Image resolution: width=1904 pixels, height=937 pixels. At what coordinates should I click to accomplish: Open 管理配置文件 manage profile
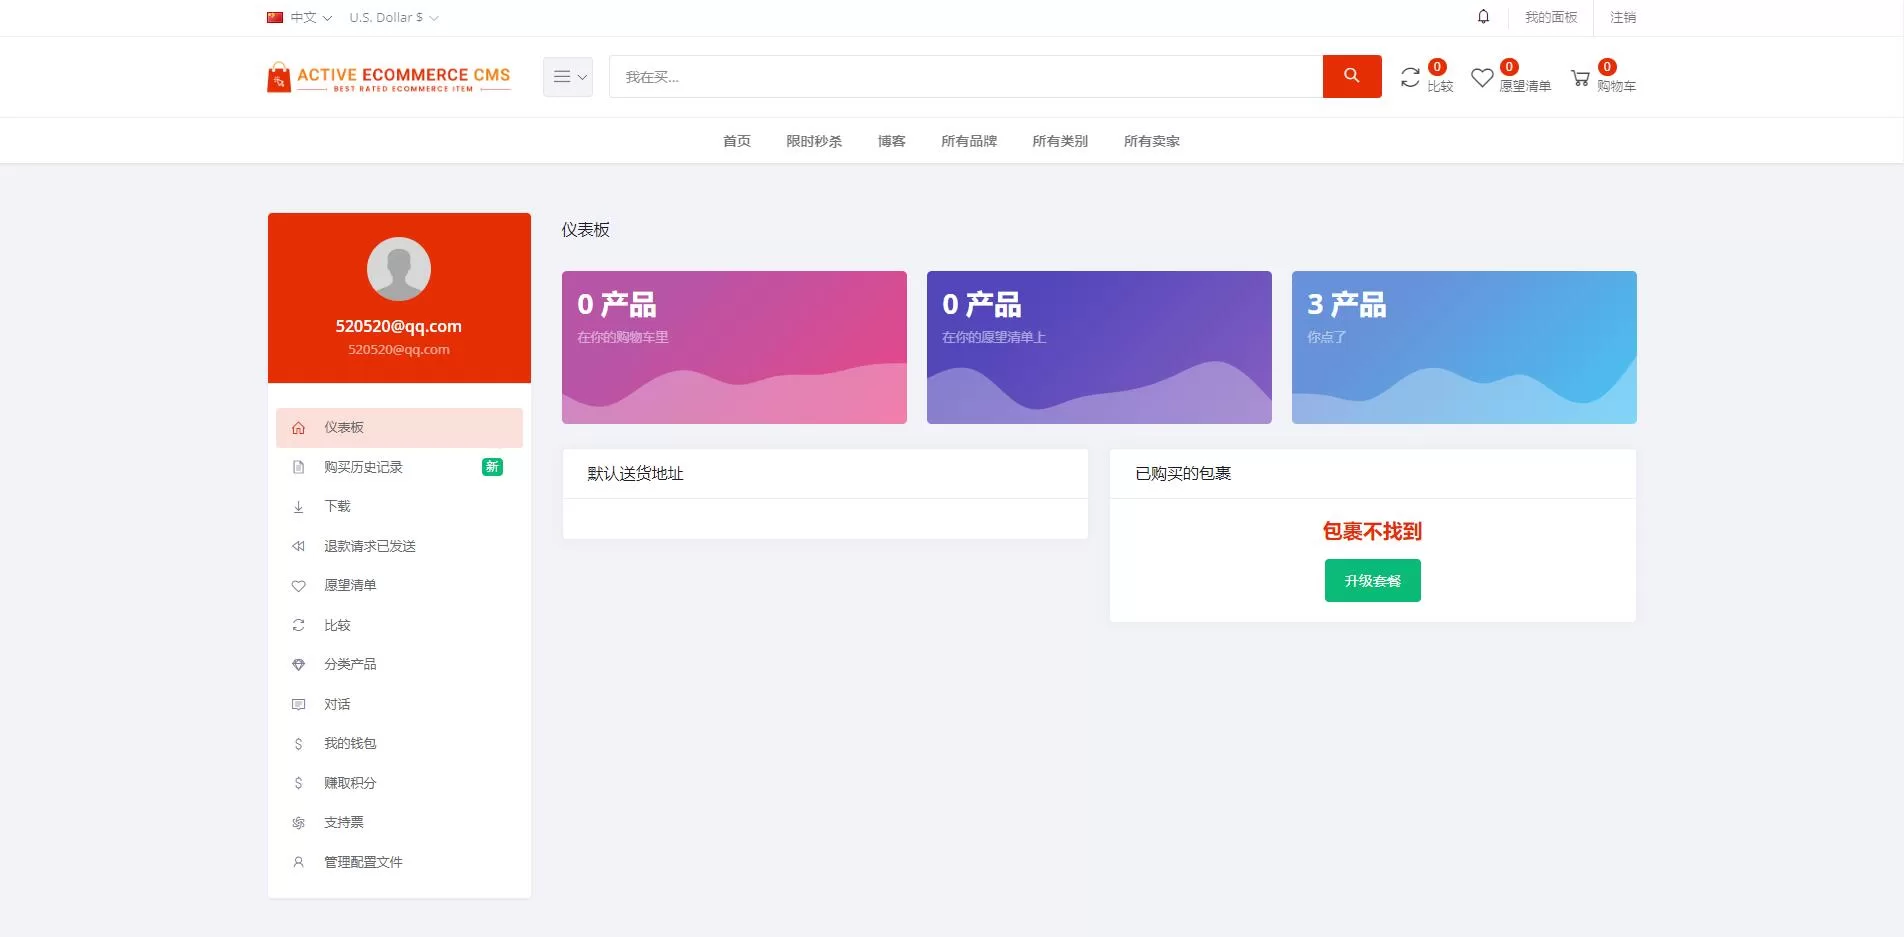coord(363,862)
